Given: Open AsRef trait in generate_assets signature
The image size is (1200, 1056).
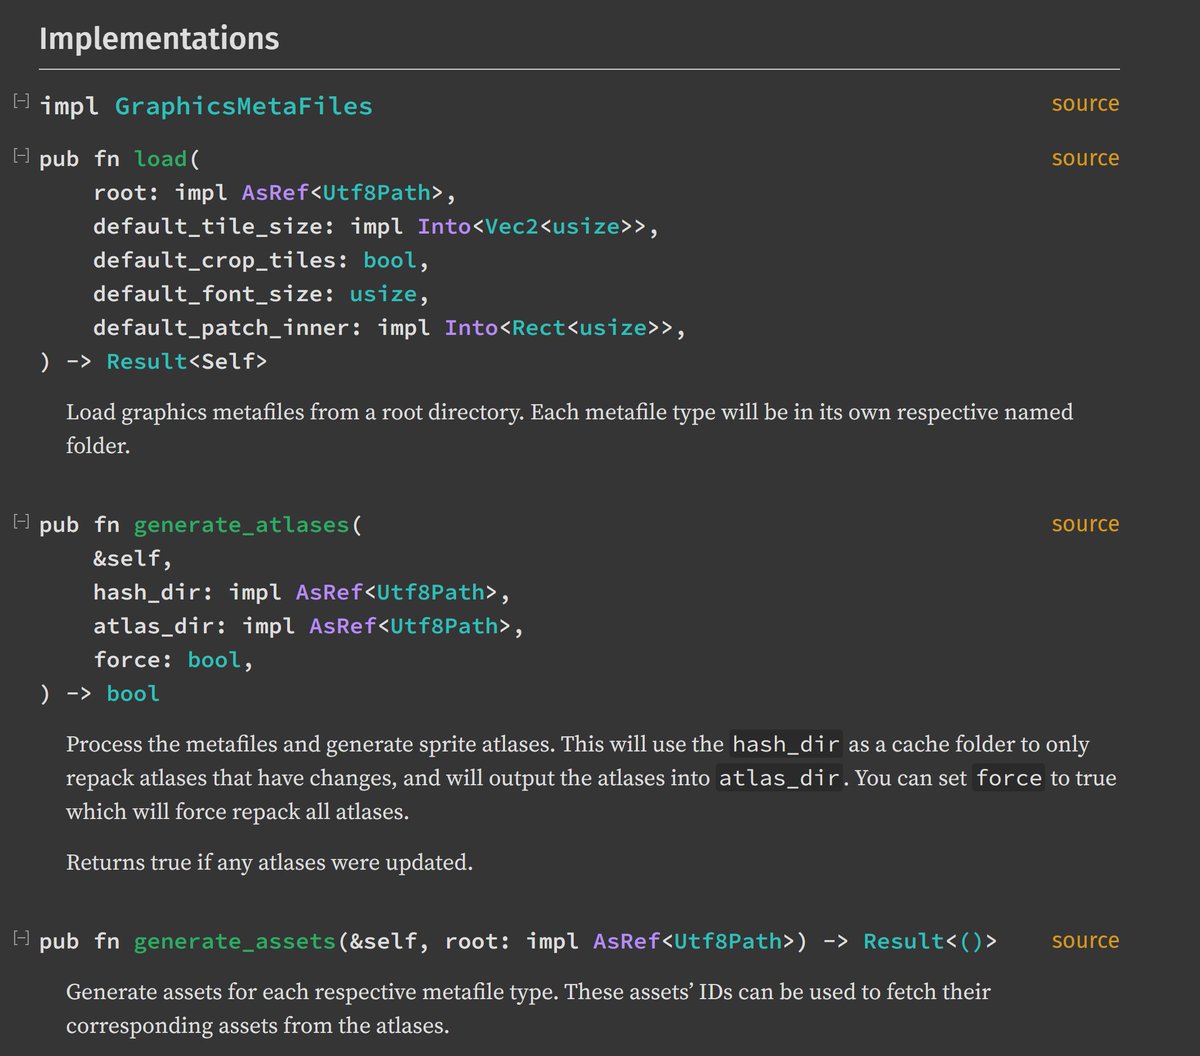Looking at the screenshot, I should tap(627, 941).
